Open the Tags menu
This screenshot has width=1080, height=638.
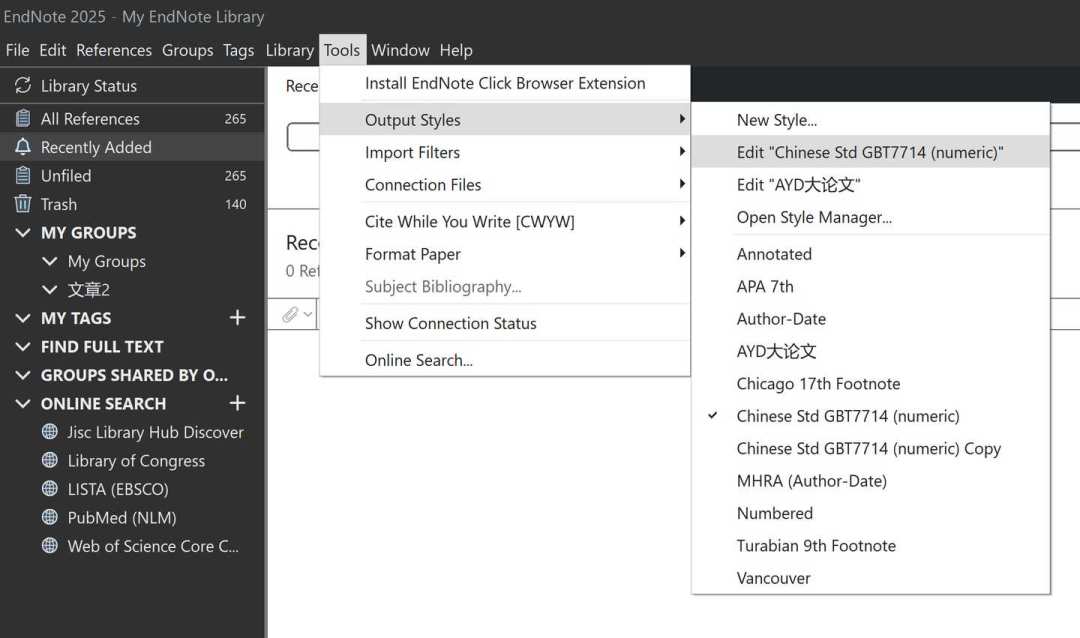coord(238,50)
